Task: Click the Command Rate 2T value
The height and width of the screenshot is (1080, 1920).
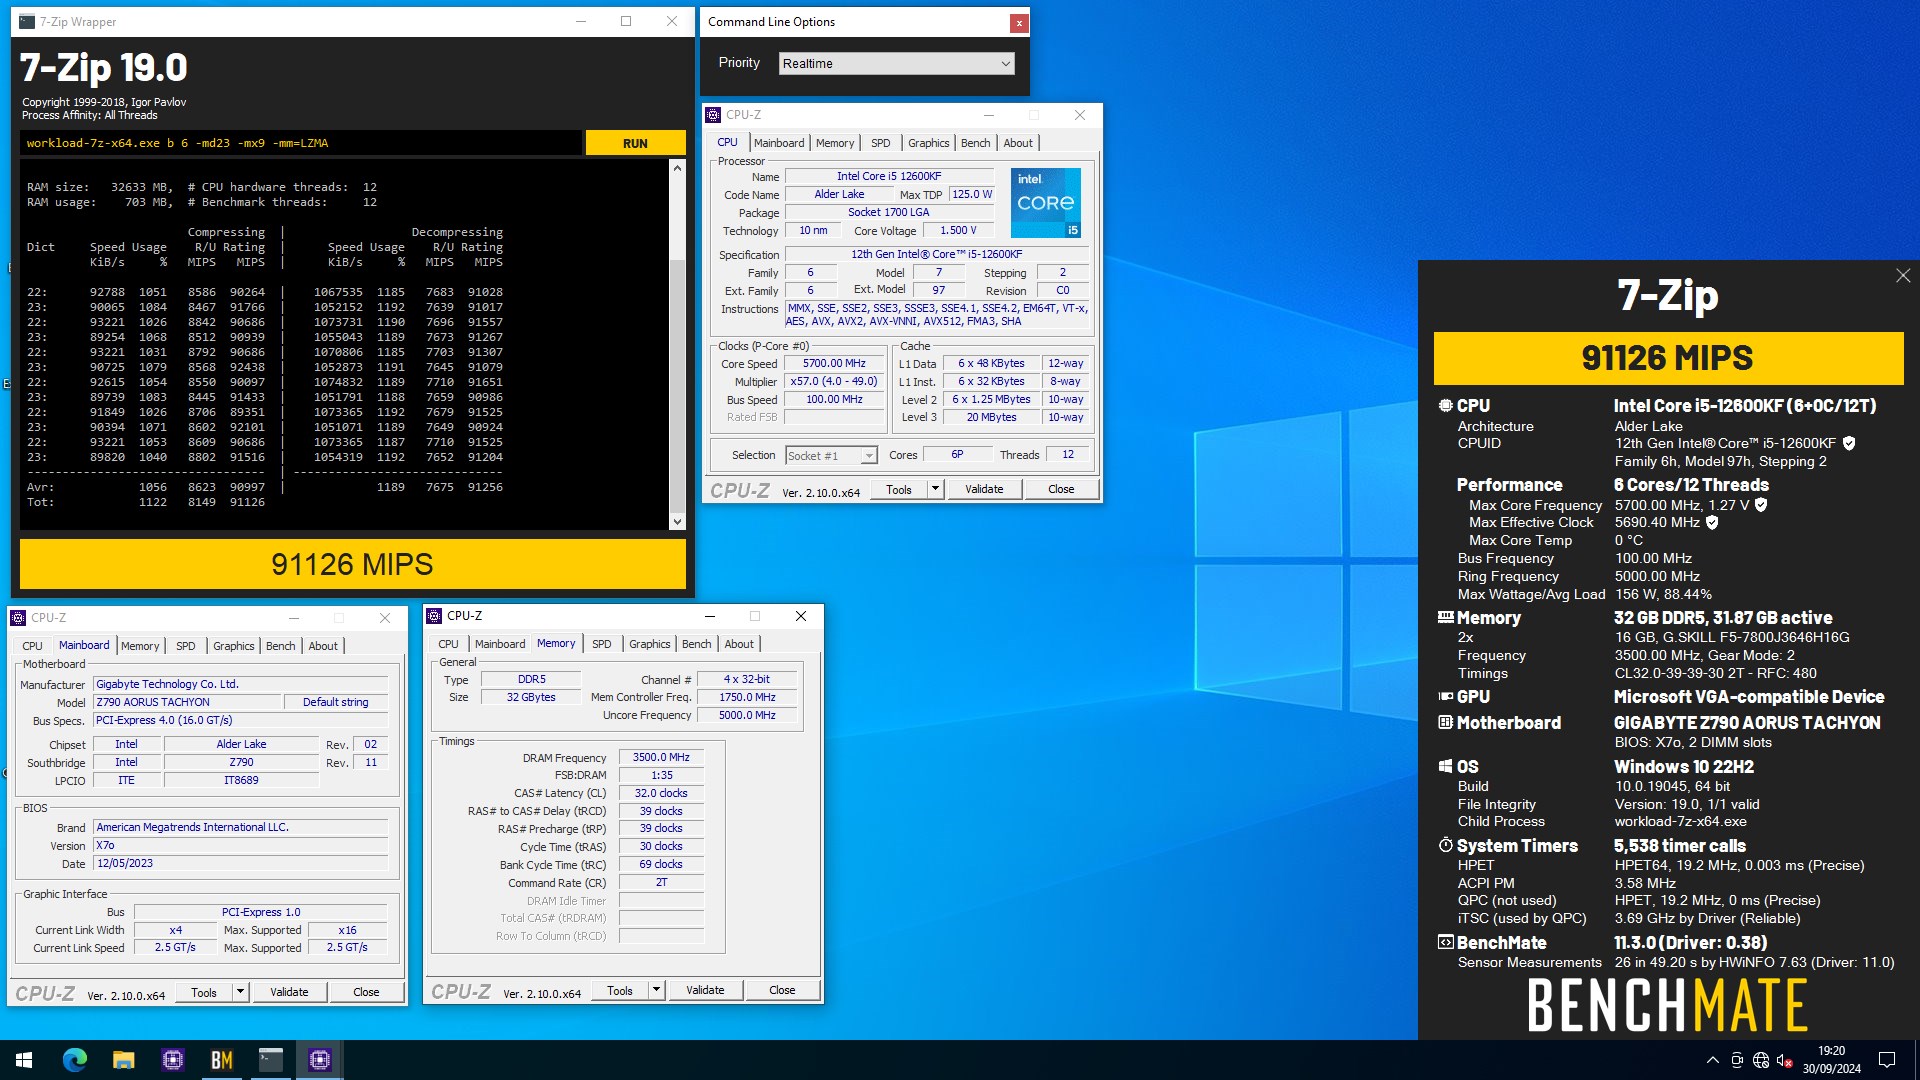Action: pos(661,882)
